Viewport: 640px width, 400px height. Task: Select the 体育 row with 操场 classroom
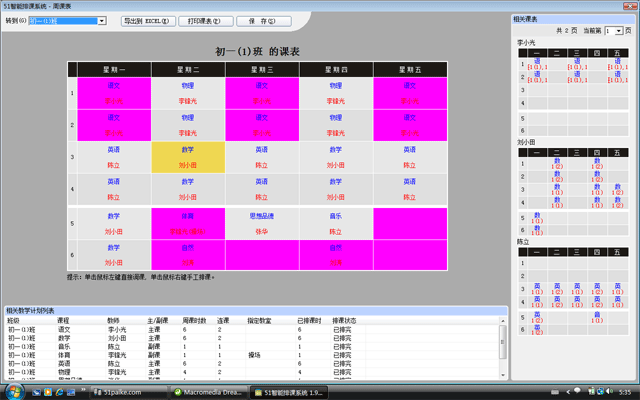(252, 355)
